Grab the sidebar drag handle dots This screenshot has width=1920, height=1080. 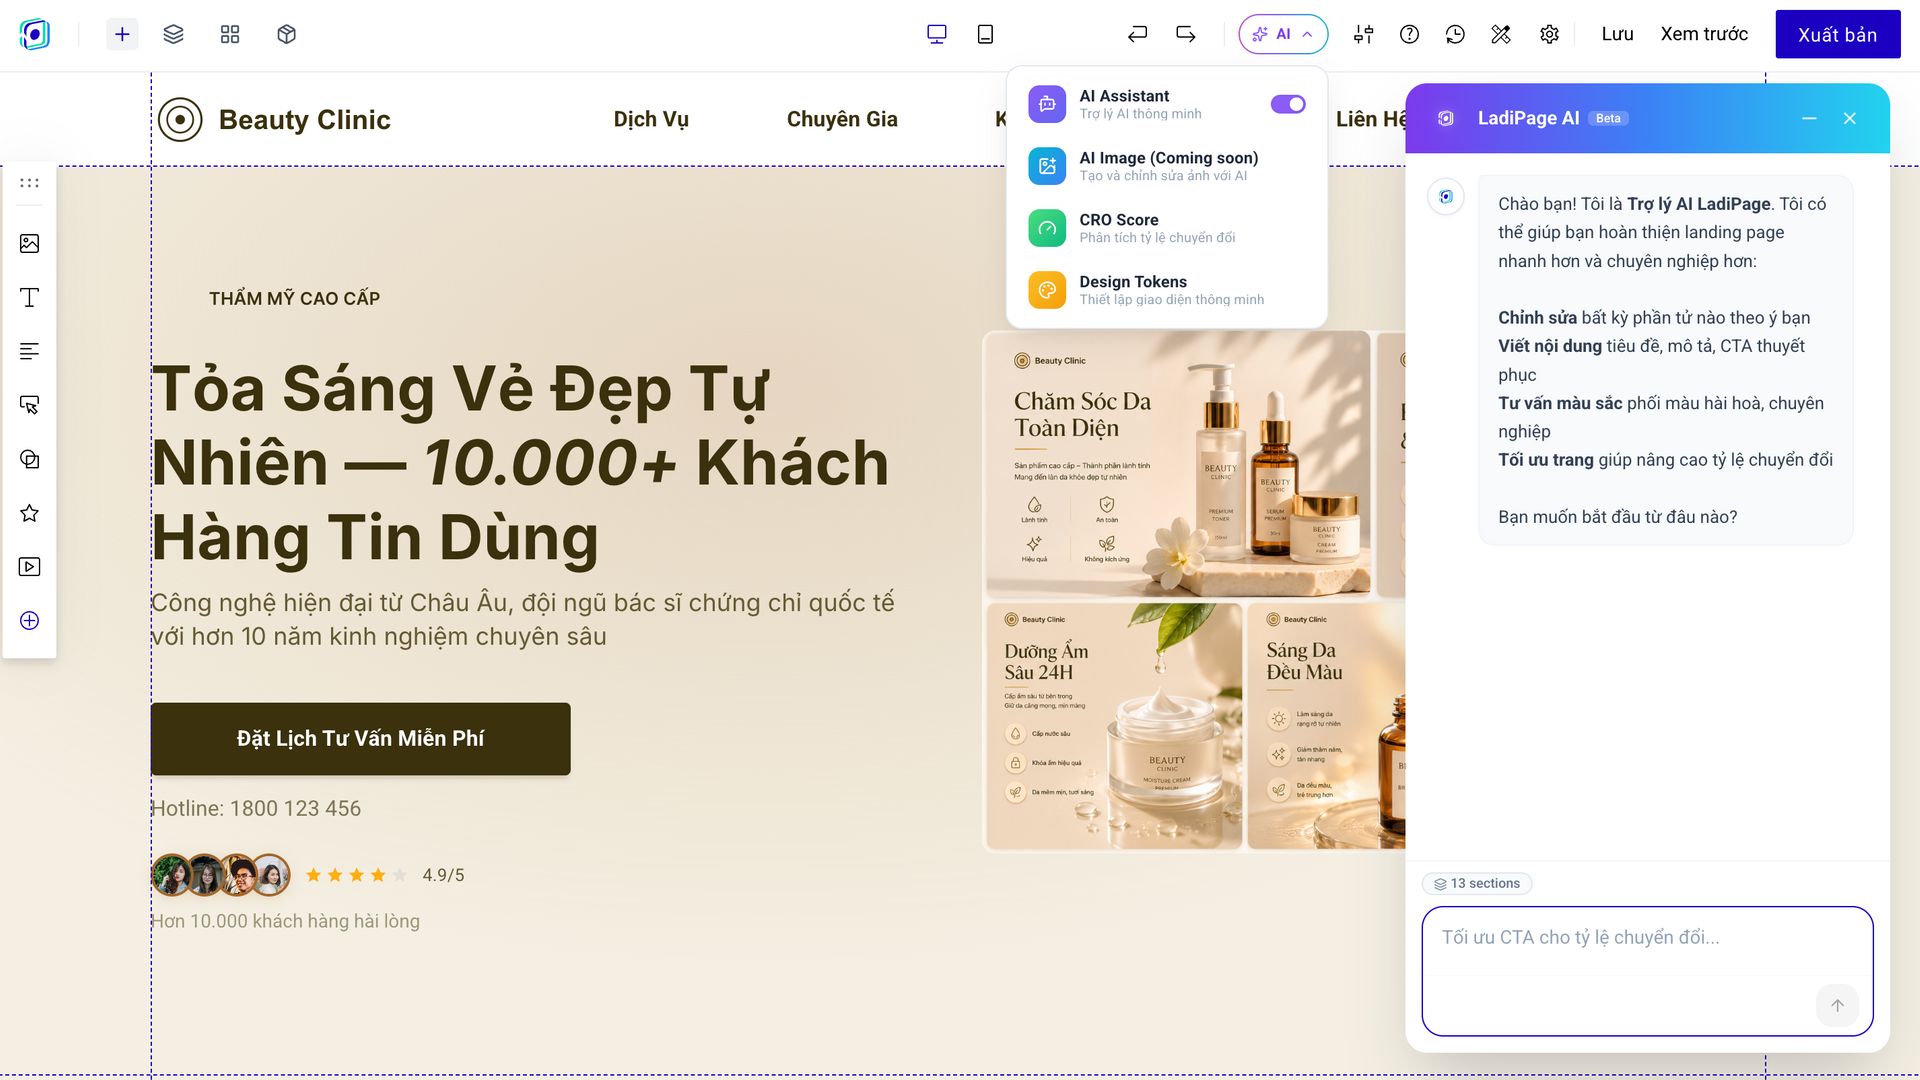[30, 183]
